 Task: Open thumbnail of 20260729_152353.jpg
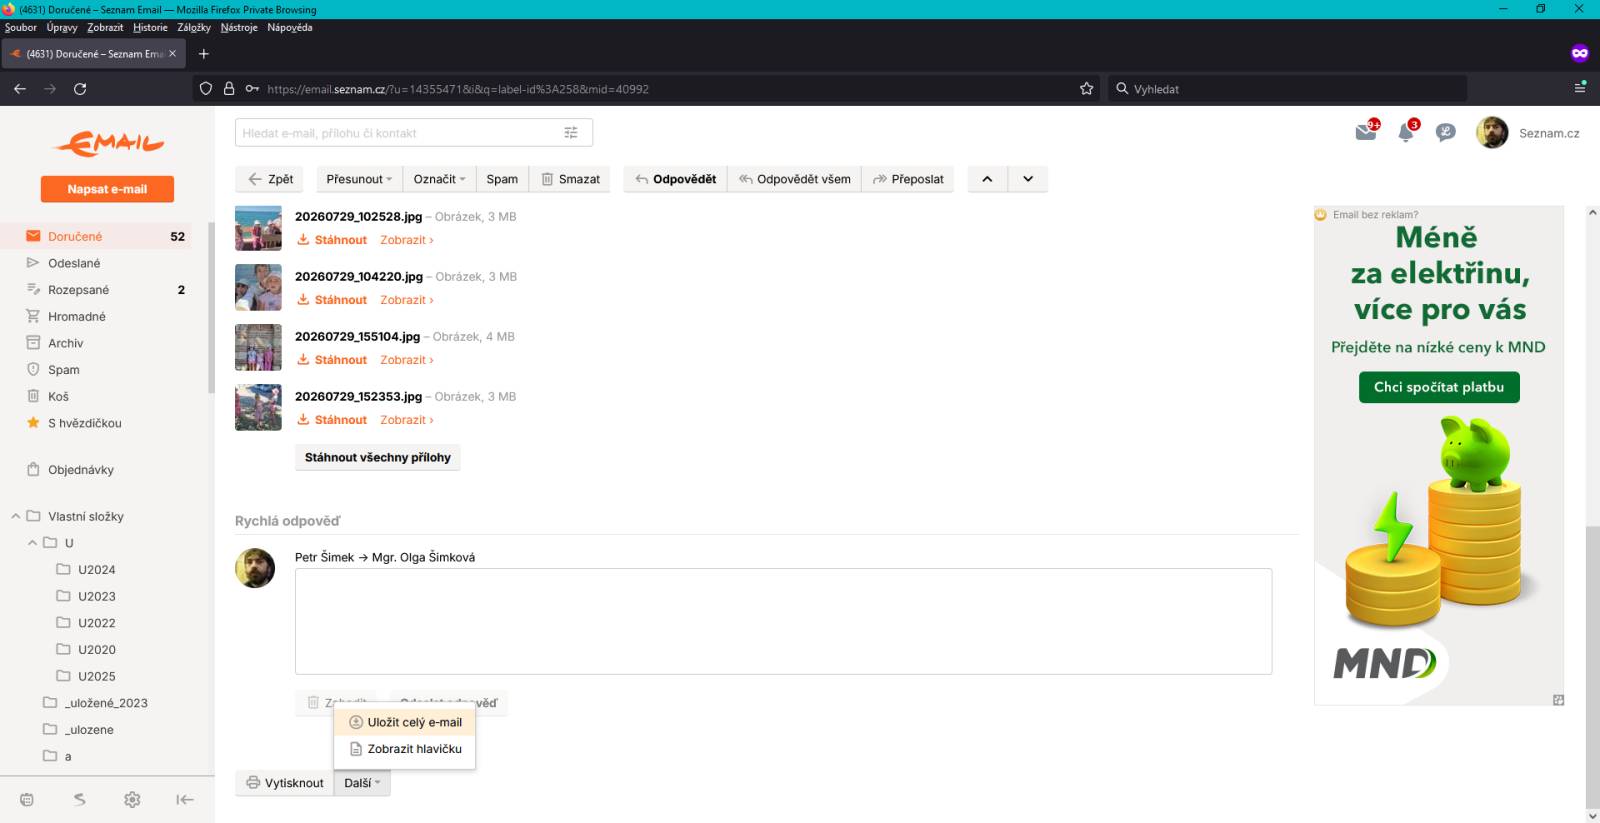coord(258,408)
